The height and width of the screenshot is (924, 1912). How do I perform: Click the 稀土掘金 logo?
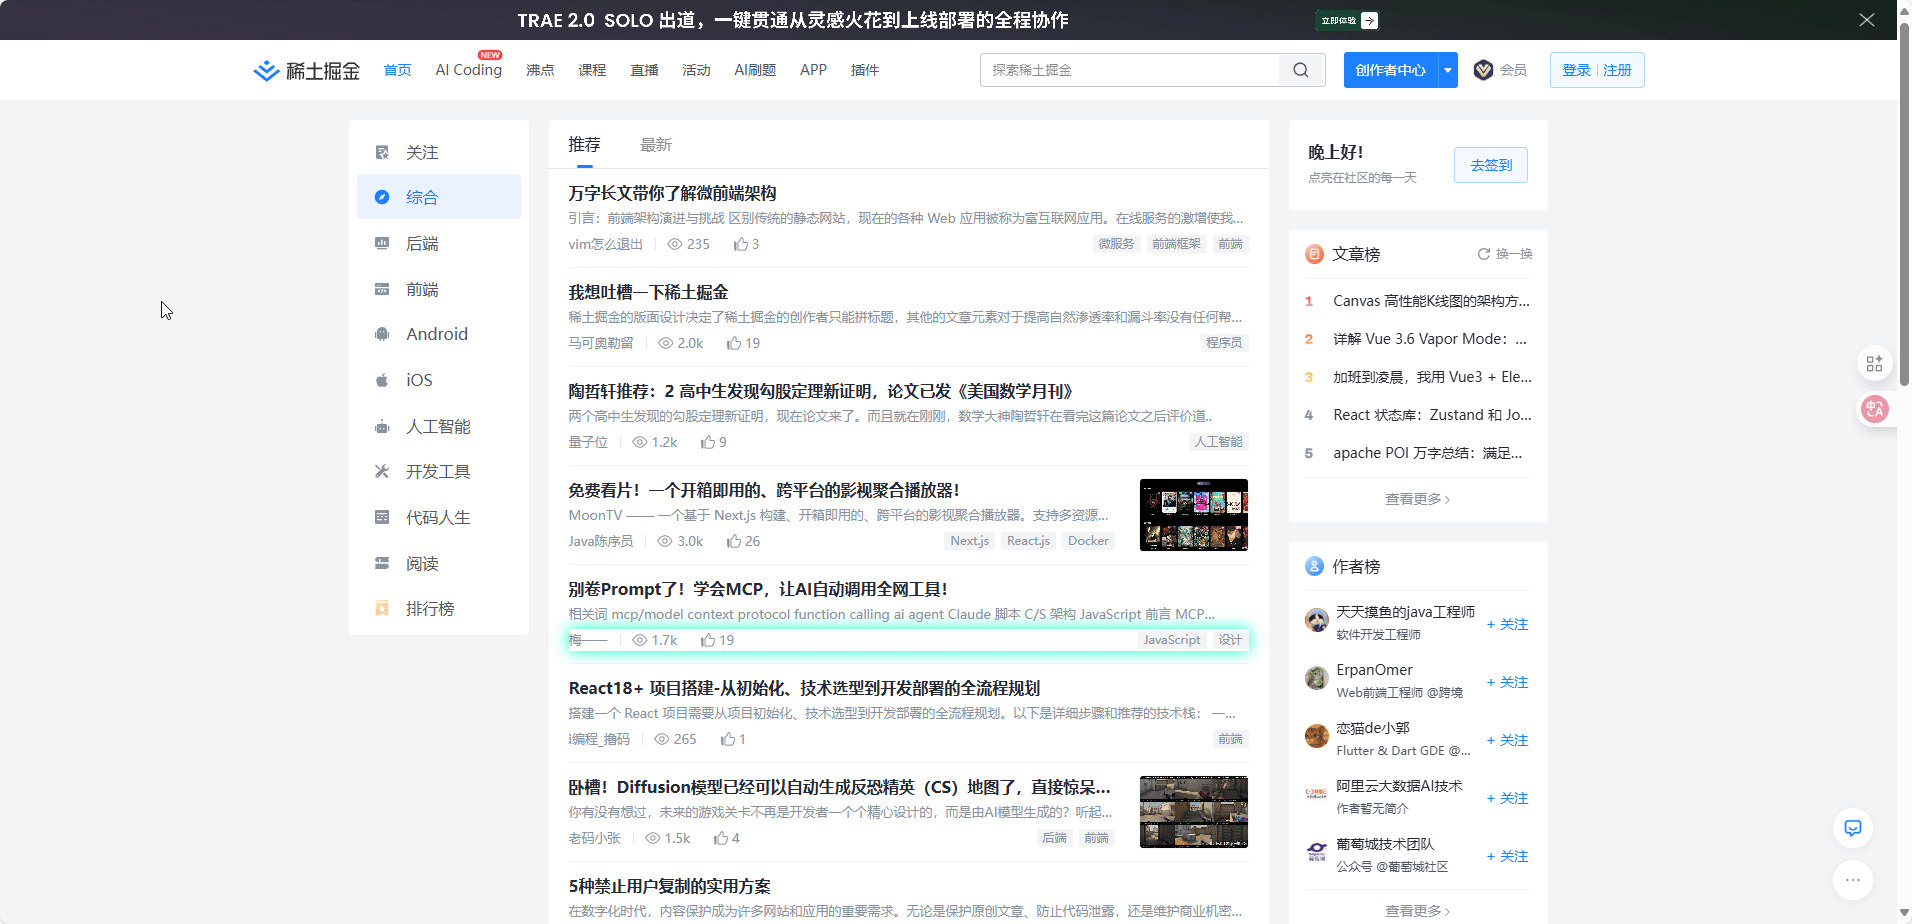[x=306, y=70]
